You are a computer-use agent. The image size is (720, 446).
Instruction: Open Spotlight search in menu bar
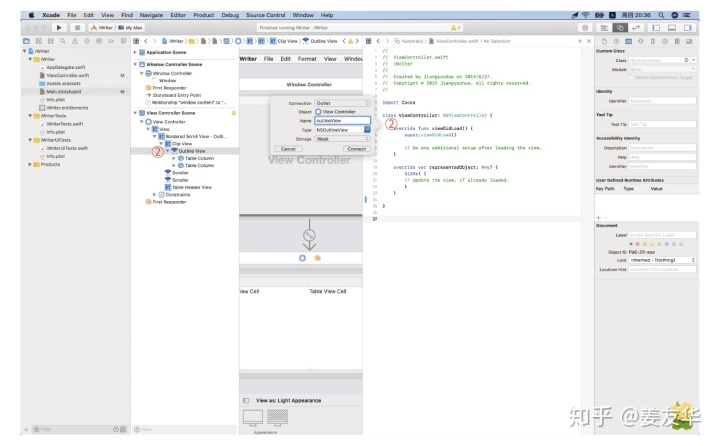[661, 15]
